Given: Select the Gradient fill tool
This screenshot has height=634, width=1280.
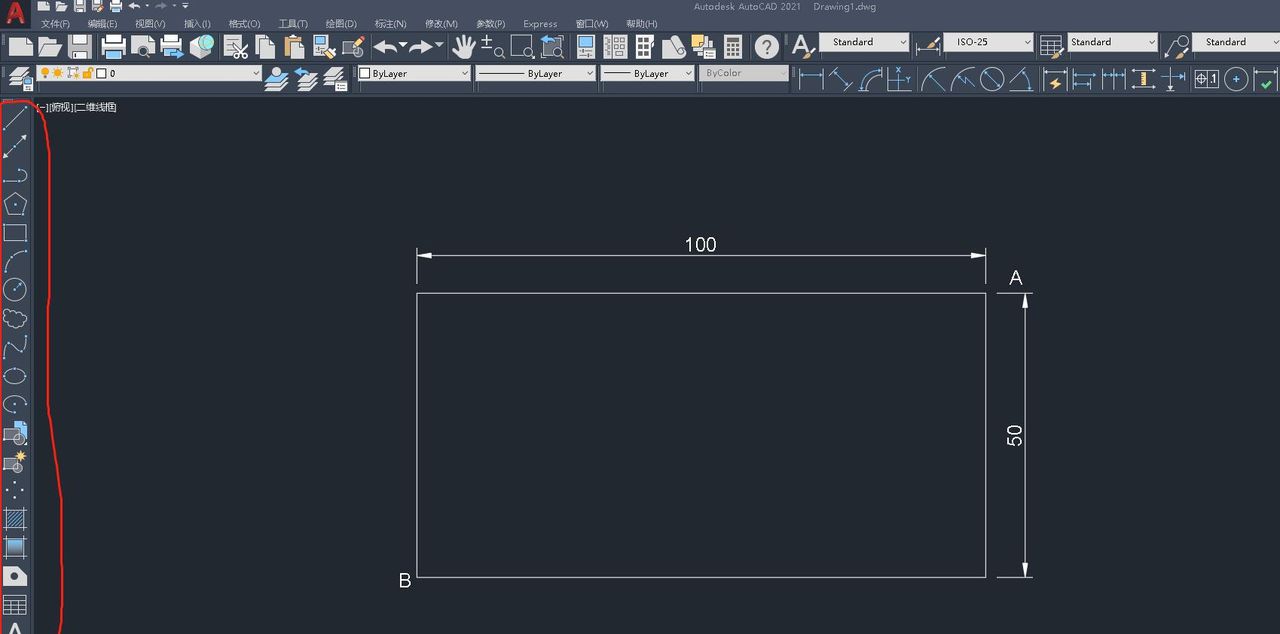Looking at the screenshot, I should point(15,547).
